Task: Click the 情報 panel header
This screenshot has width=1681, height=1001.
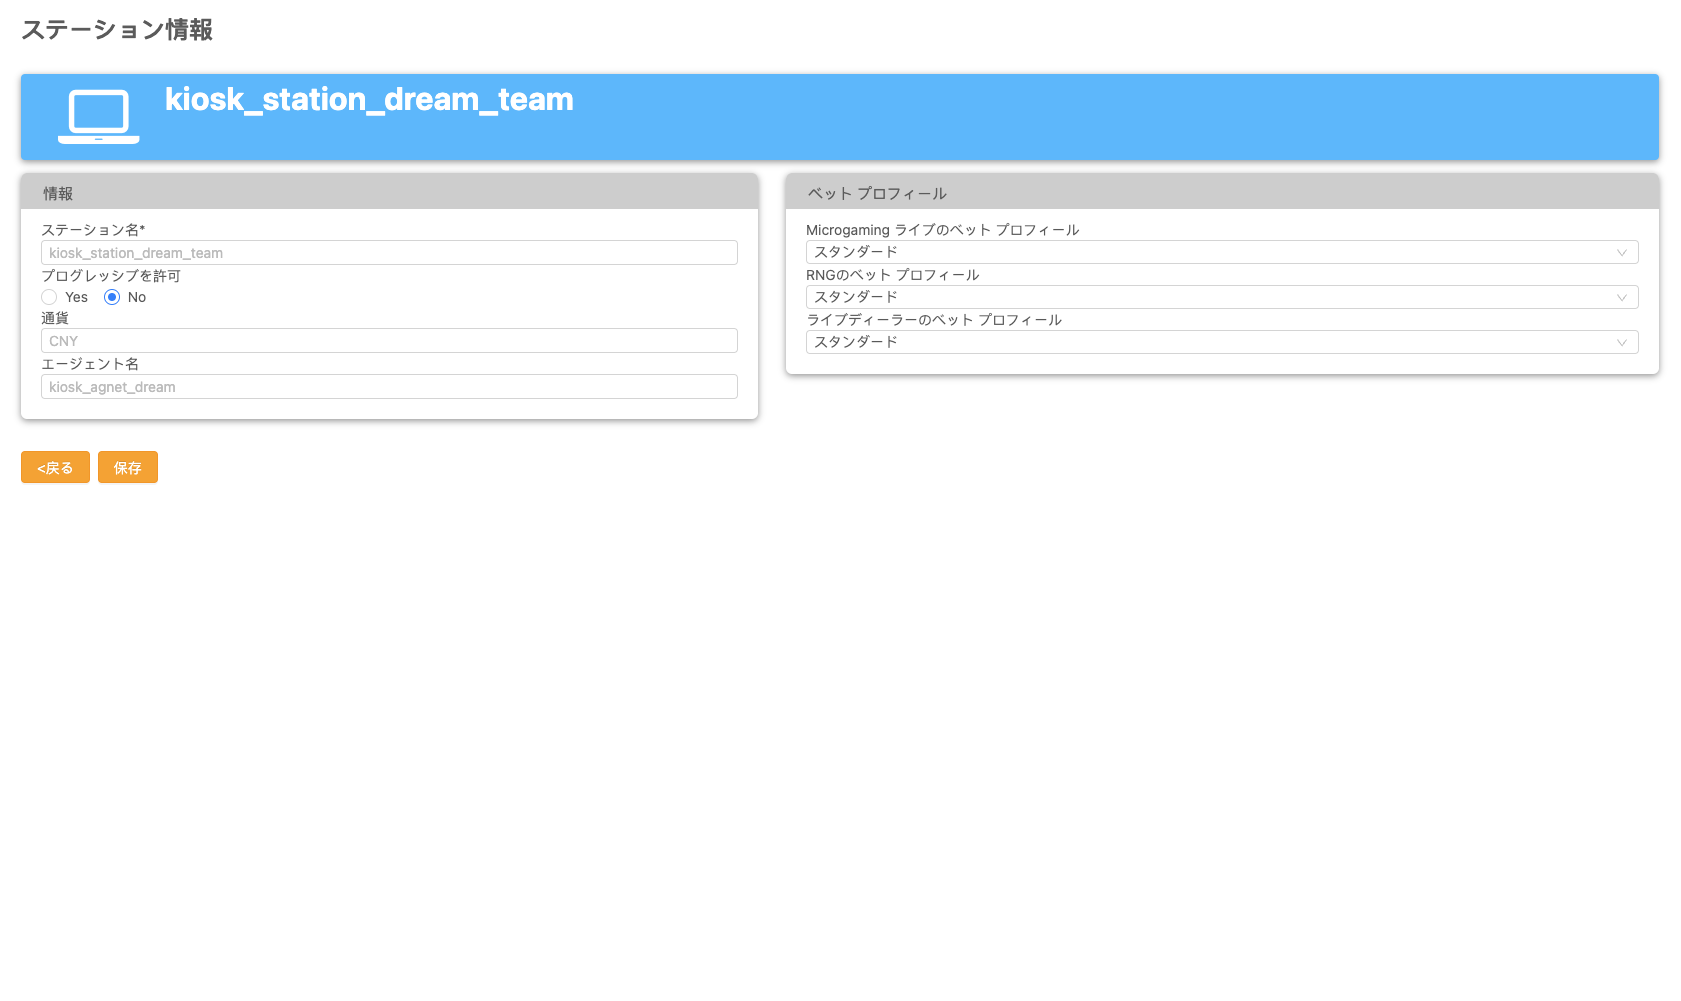Action: [389, 193]
